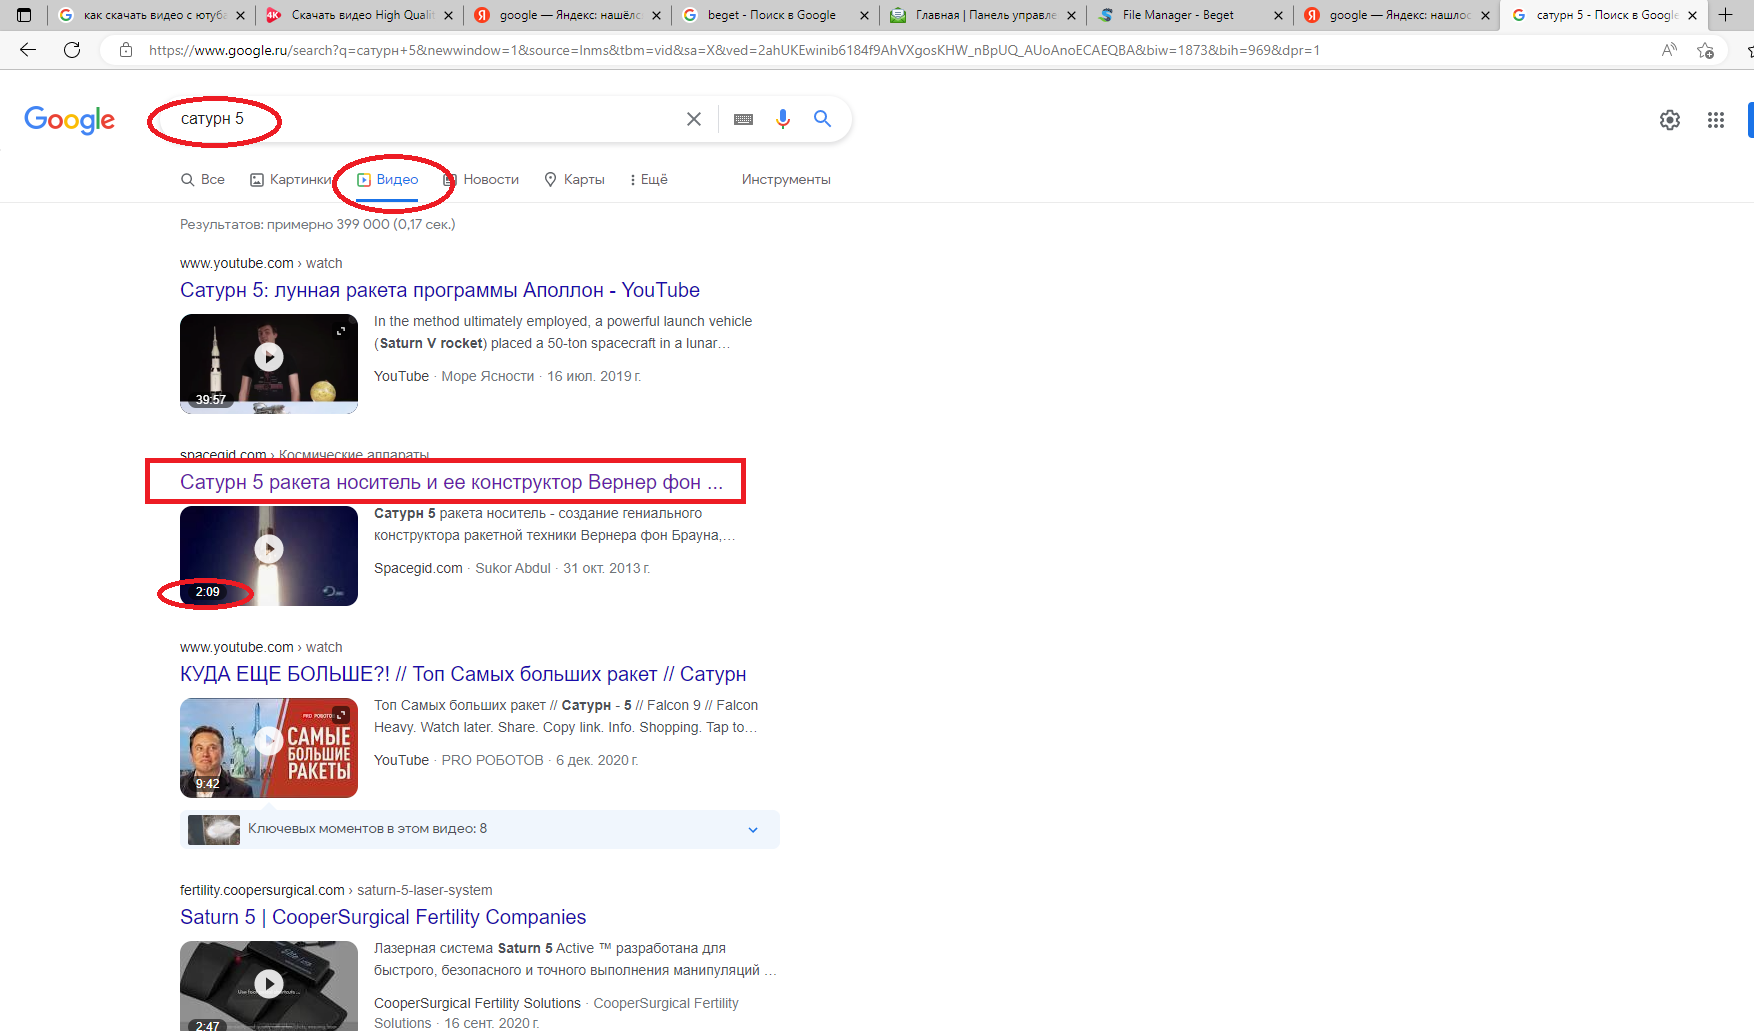Screen dimensions: 1754x1031
Task: Open Google settings gear
Action: [1670, 120]
